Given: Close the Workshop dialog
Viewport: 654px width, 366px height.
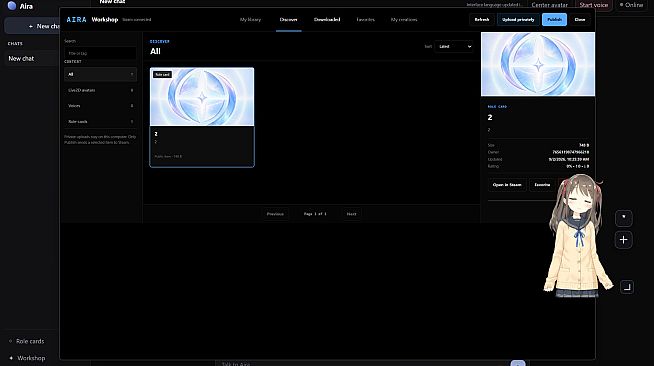Looking at the screenshot, I should coord(580,20).
